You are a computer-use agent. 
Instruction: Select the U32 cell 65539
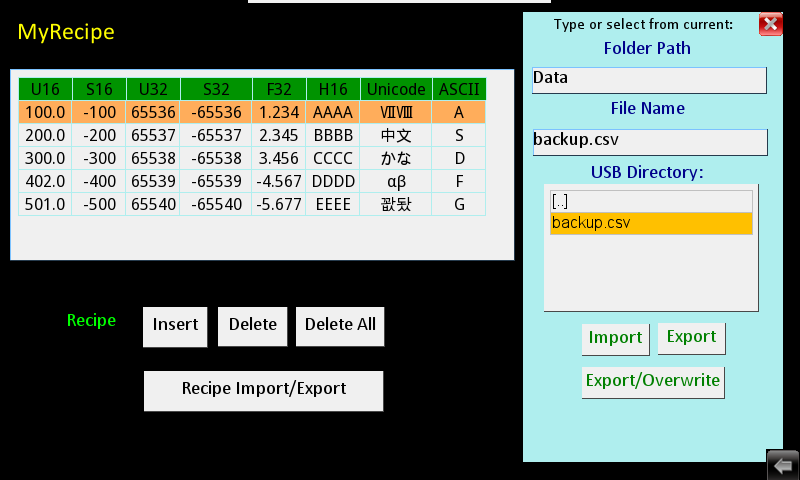click(x=153, y=181)
